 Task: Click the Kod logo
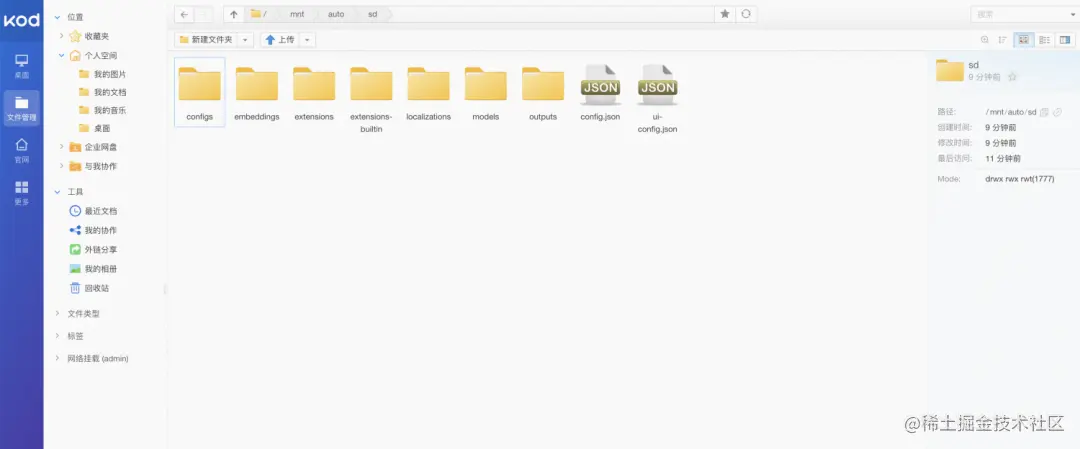pos(21,20)
